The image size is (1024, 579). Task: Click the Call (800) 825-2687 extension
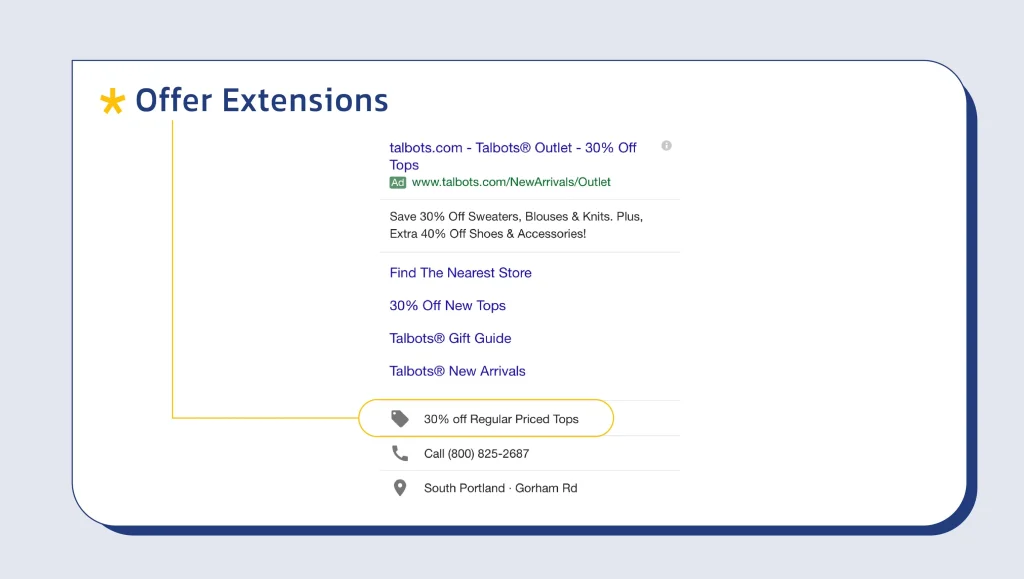(476, 454)
